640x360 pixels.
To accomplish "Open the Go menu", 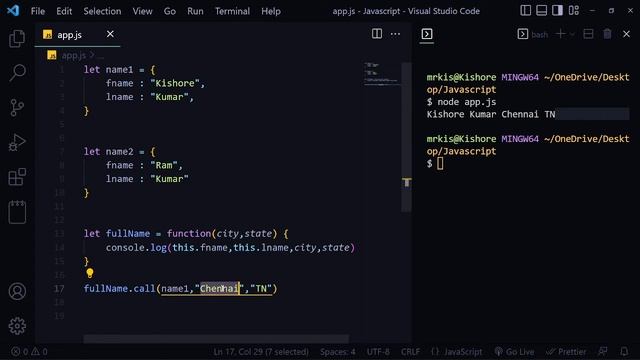I will [170, 11].
